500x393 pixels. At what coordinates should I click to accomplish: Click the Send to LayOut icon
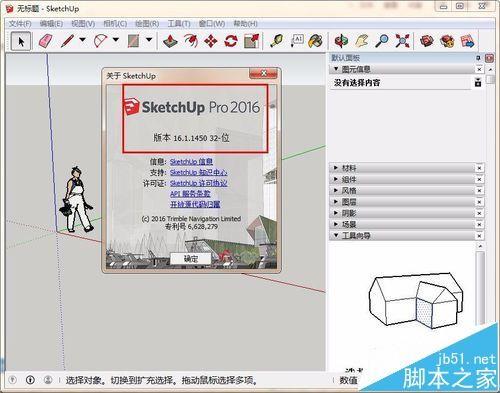pyautogui.click(x=467, y=41)
